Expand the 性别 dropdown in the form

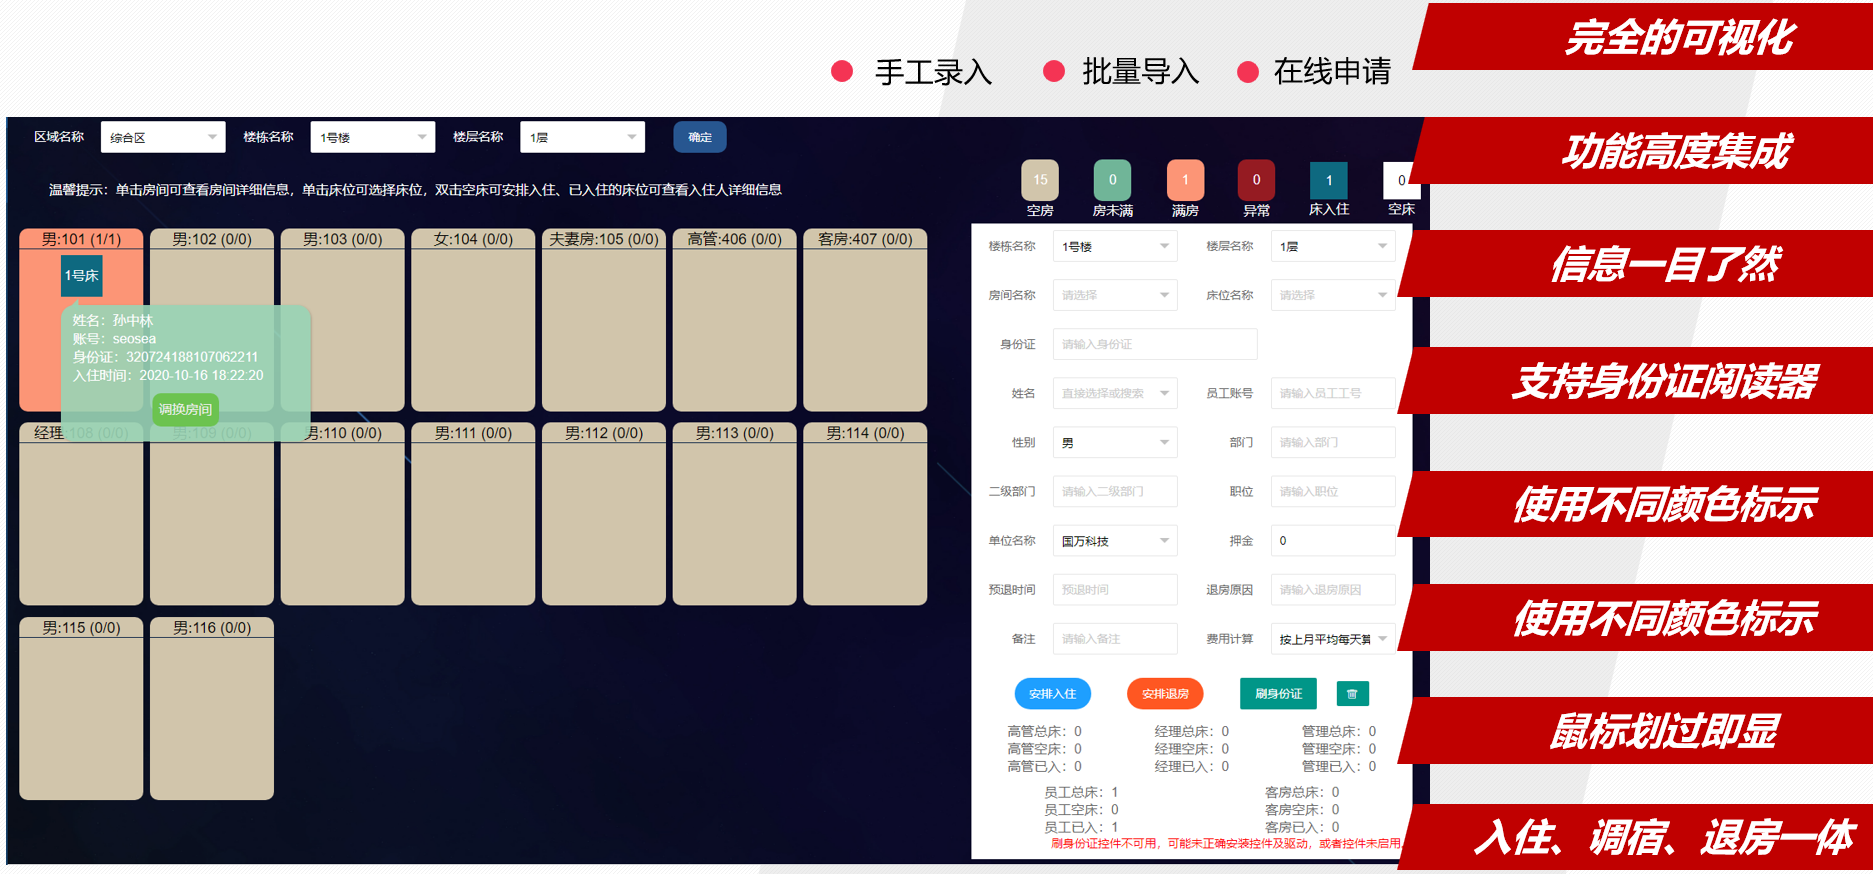(x=1114, y=443)
